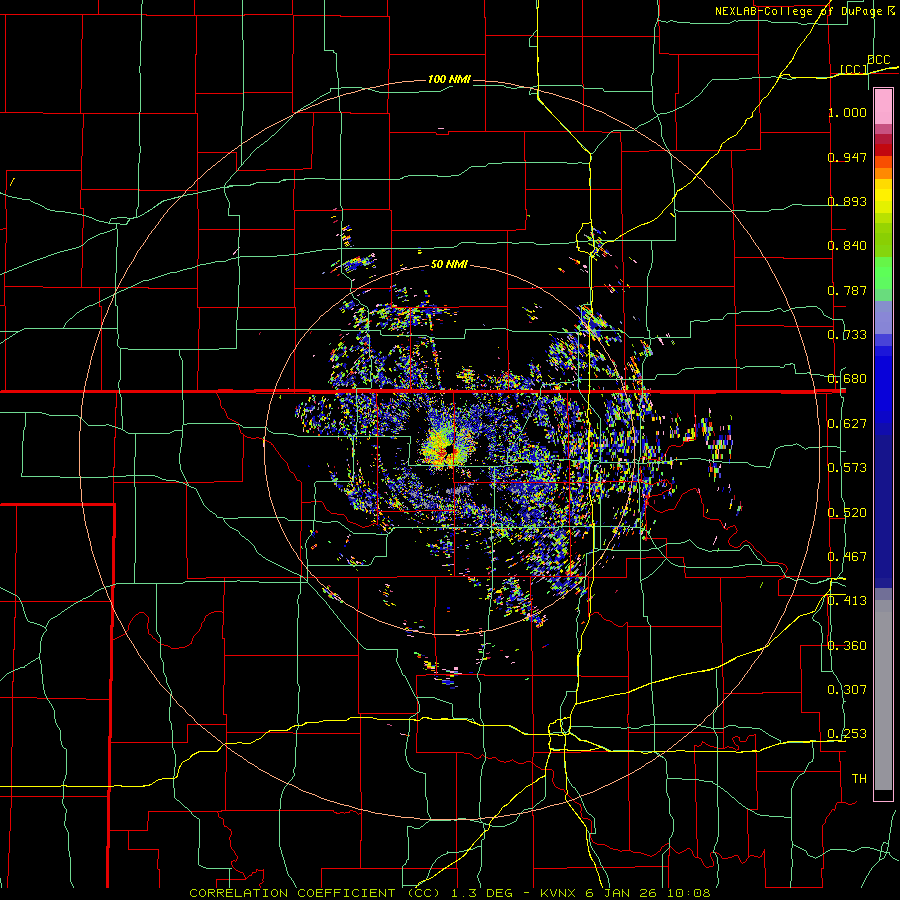Select the 0.627 scale value
The height and width of the screenshot is (900, 900).
coord(847,424)
